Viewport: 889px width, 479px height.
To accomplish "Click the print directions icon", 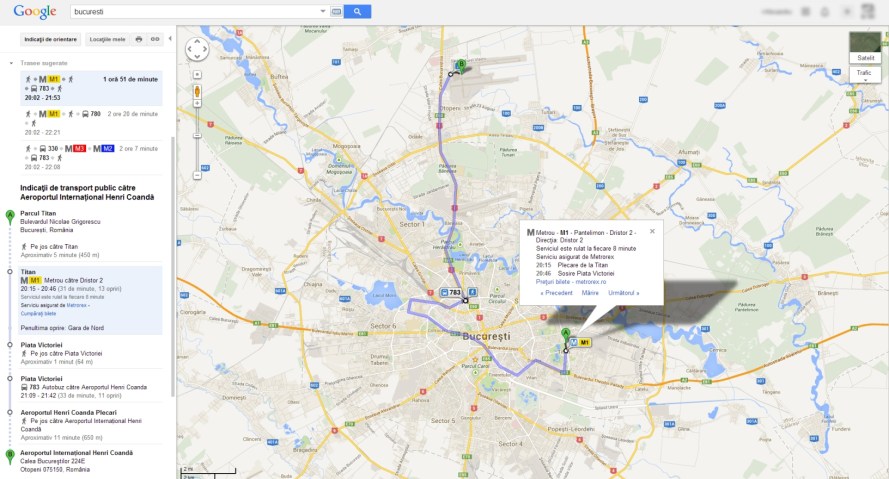I will (x=139, y=38).
